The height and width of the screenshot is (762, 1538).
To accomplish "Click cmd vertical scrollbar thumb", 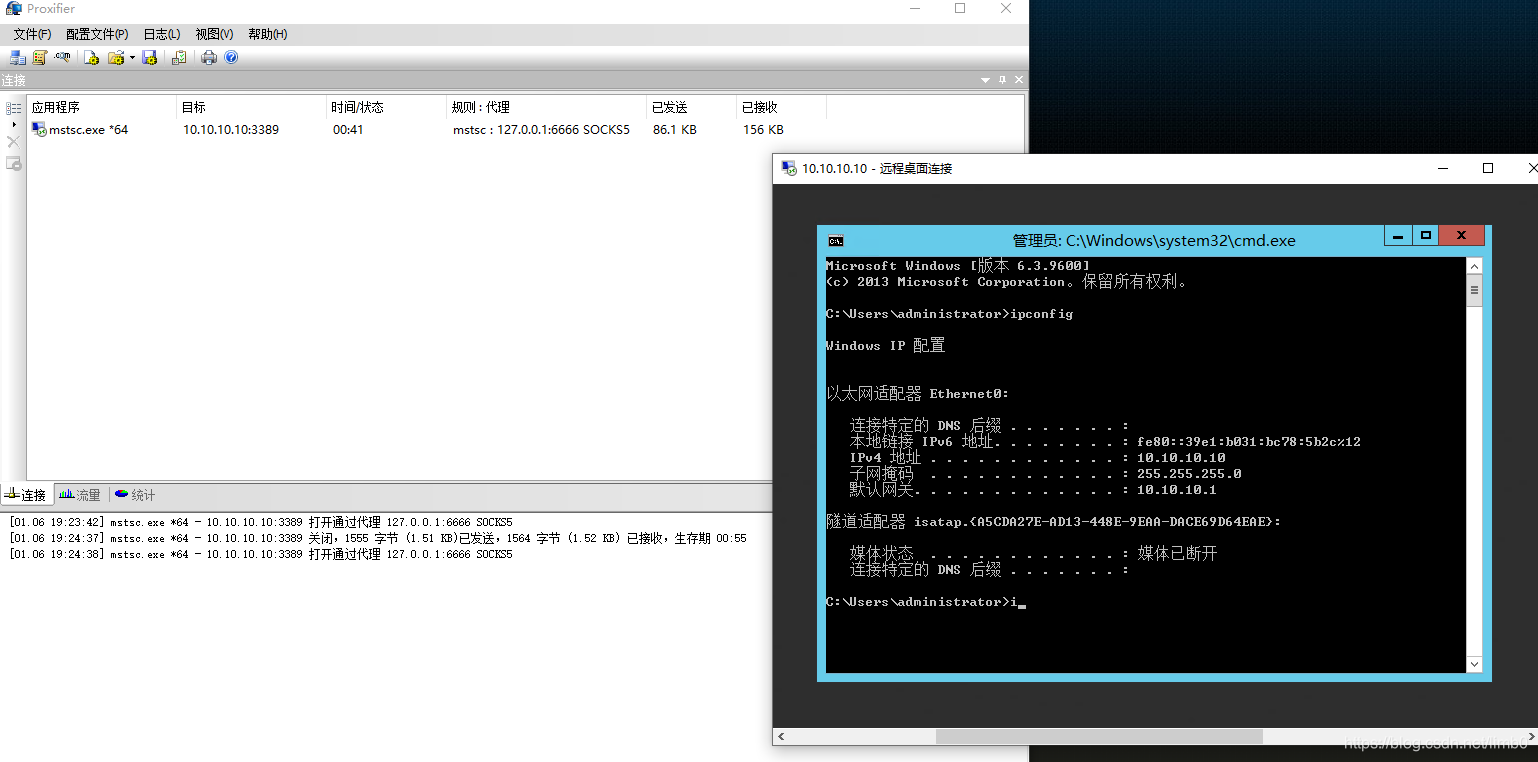I will [x=1474, y=290].
